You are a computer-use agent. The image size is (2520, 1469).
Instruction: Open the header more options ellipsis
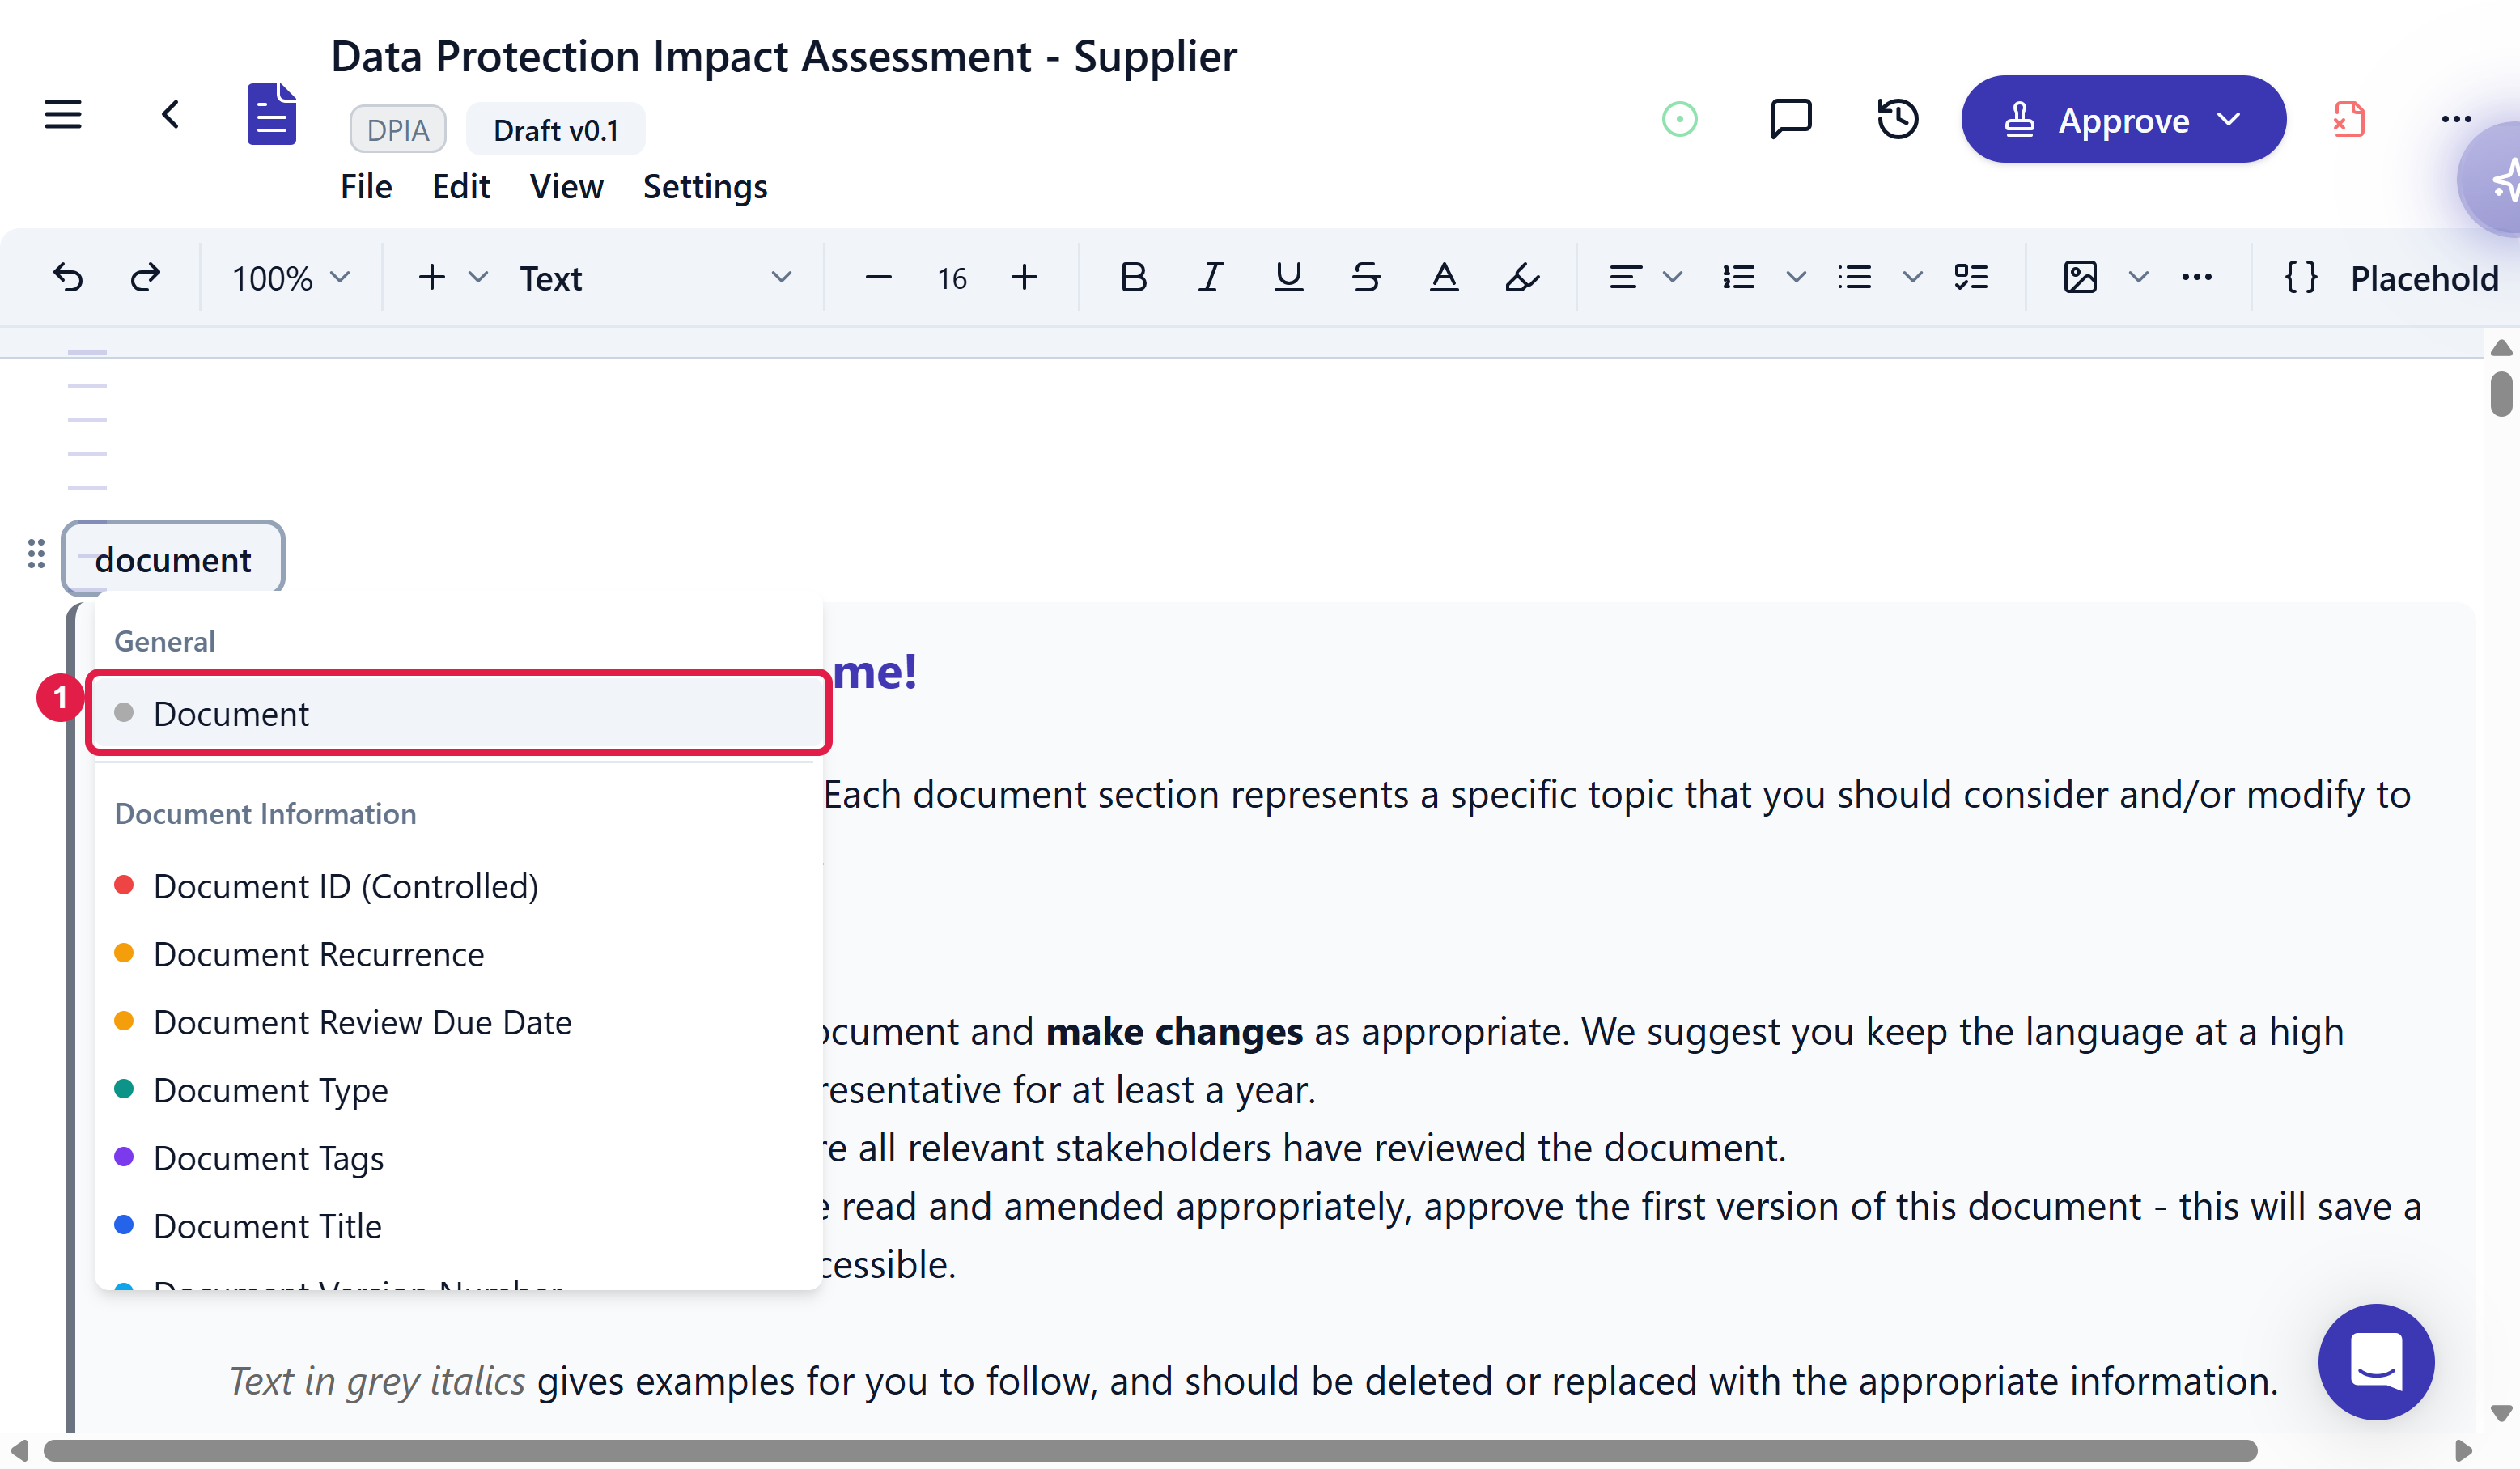(2456, 119)
